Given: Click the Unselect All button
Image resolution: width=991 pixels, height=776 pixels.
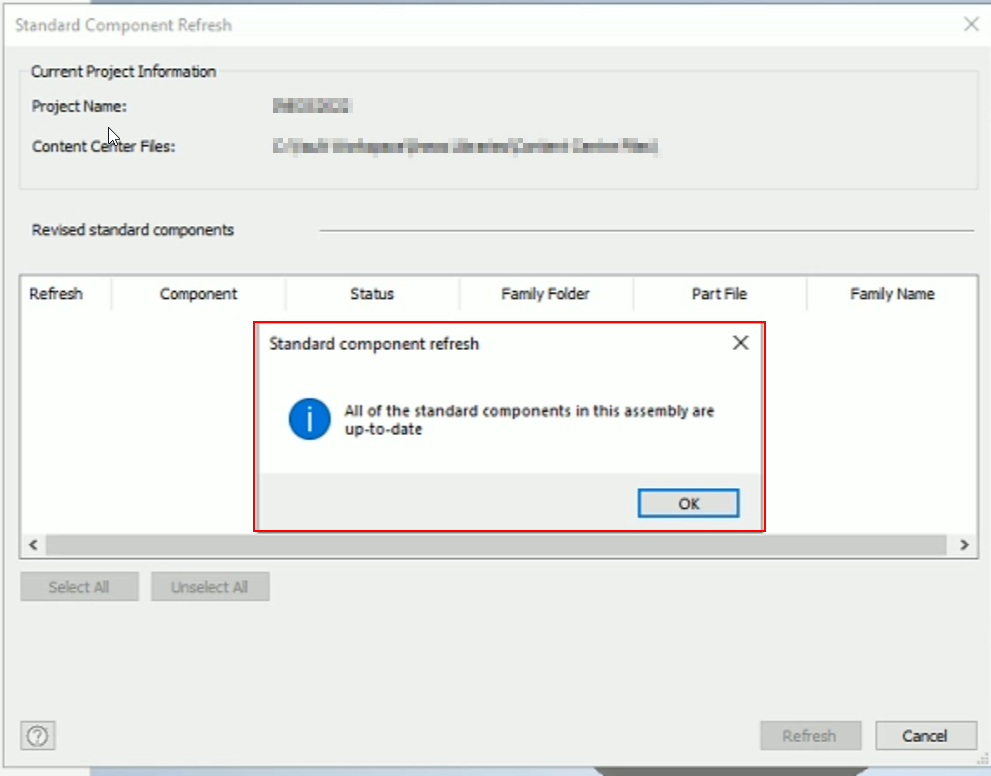Looking at the screenshot, I should coord(210,586).
